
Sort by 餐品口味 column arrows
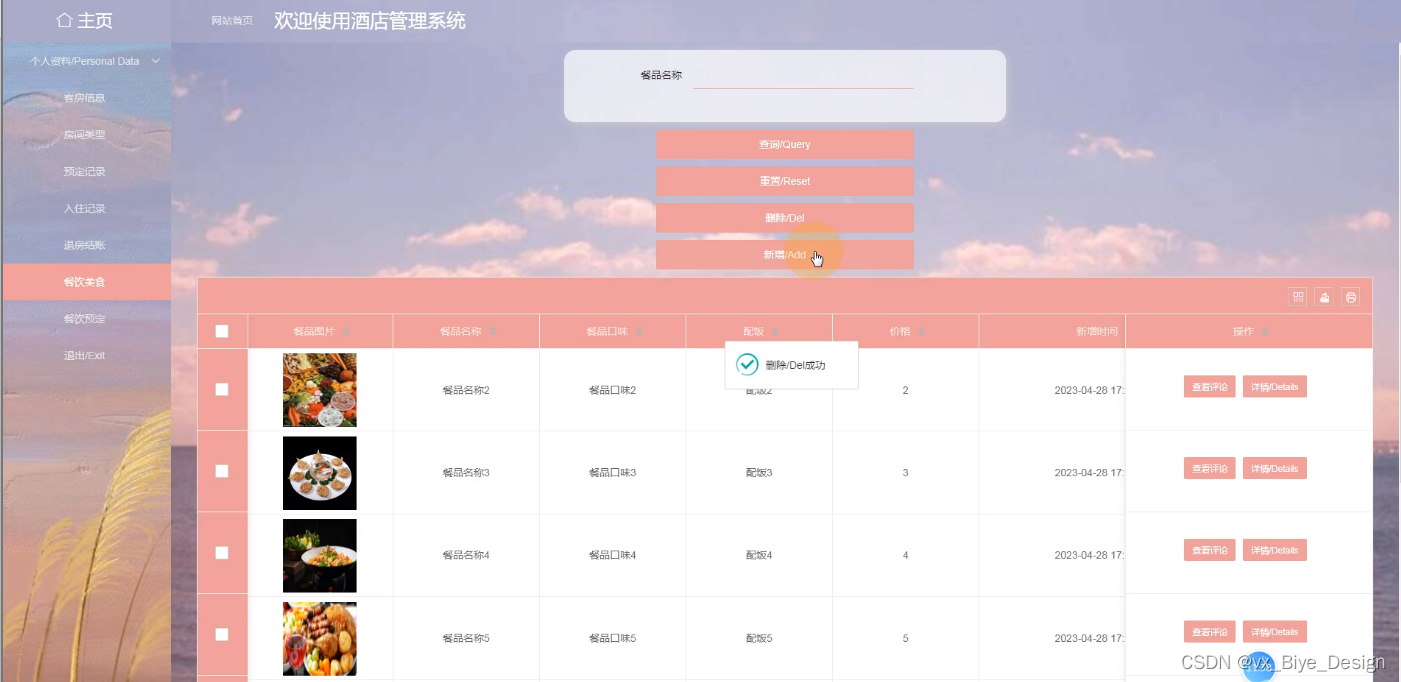(x=639, y=332)
